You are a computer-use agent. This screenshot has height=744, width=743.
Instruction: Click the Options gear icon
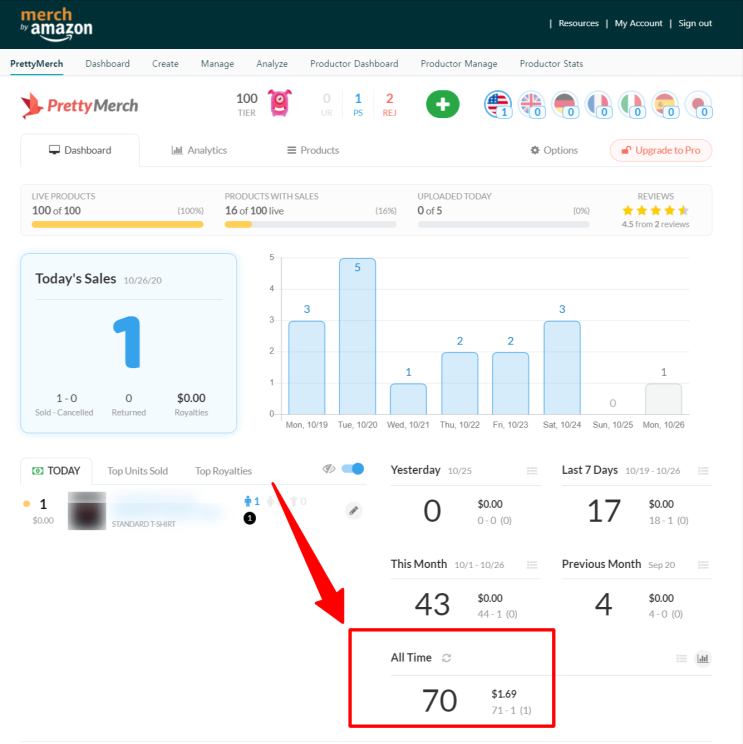coord(535,150)
